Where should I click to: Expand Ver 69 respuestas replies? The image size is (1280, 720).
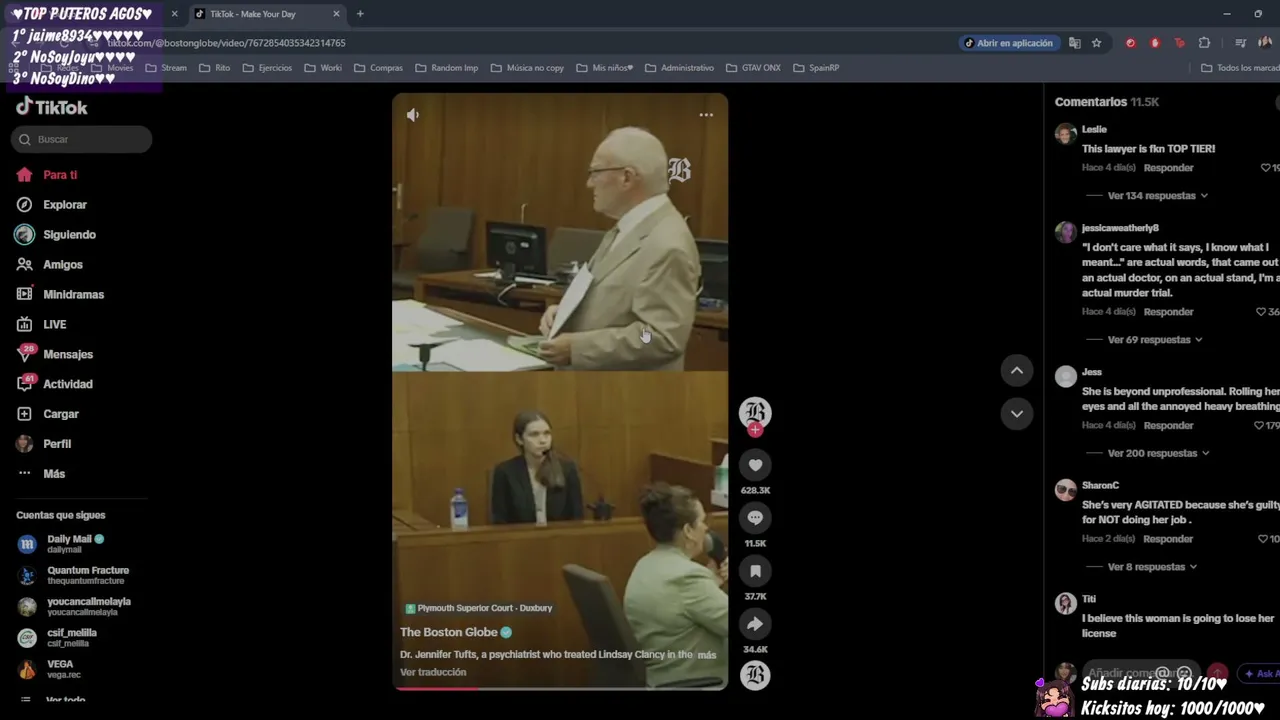tap(1155, 340)
